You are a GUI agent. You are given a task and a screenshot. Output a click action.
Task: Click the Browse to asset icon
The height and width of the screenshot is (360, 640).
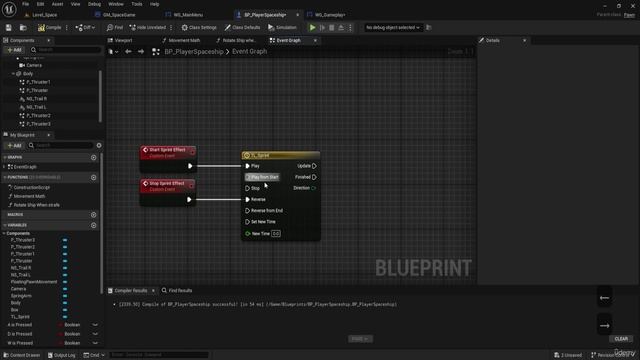point(23,27)
